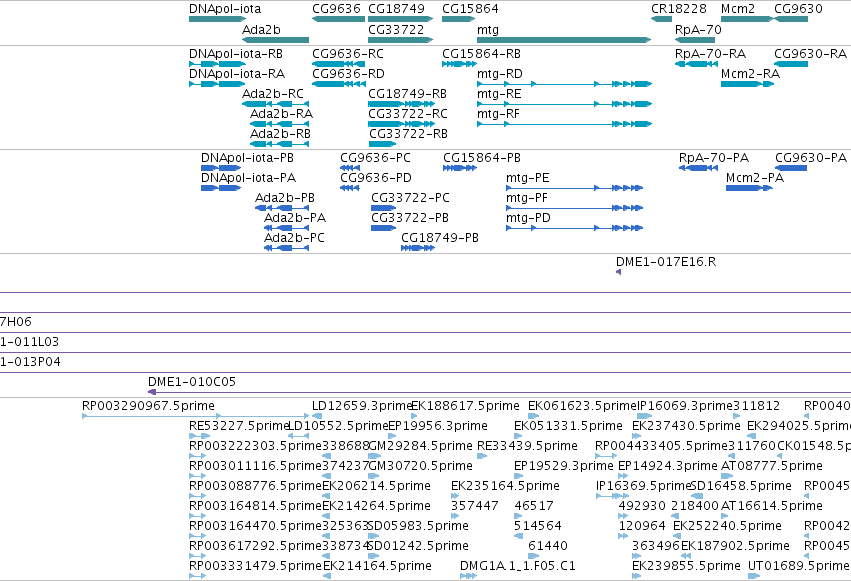Click the EK188617.5prime EST

(414, 416)
